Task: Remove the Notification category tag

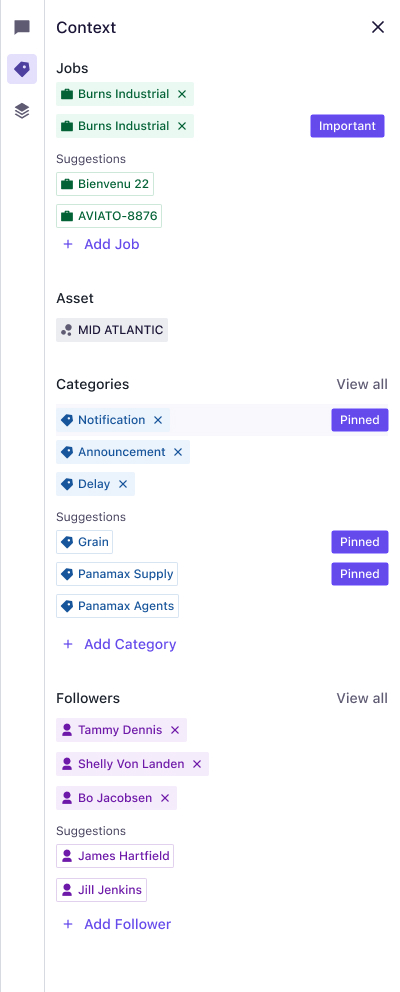Action: click(158, 420)
